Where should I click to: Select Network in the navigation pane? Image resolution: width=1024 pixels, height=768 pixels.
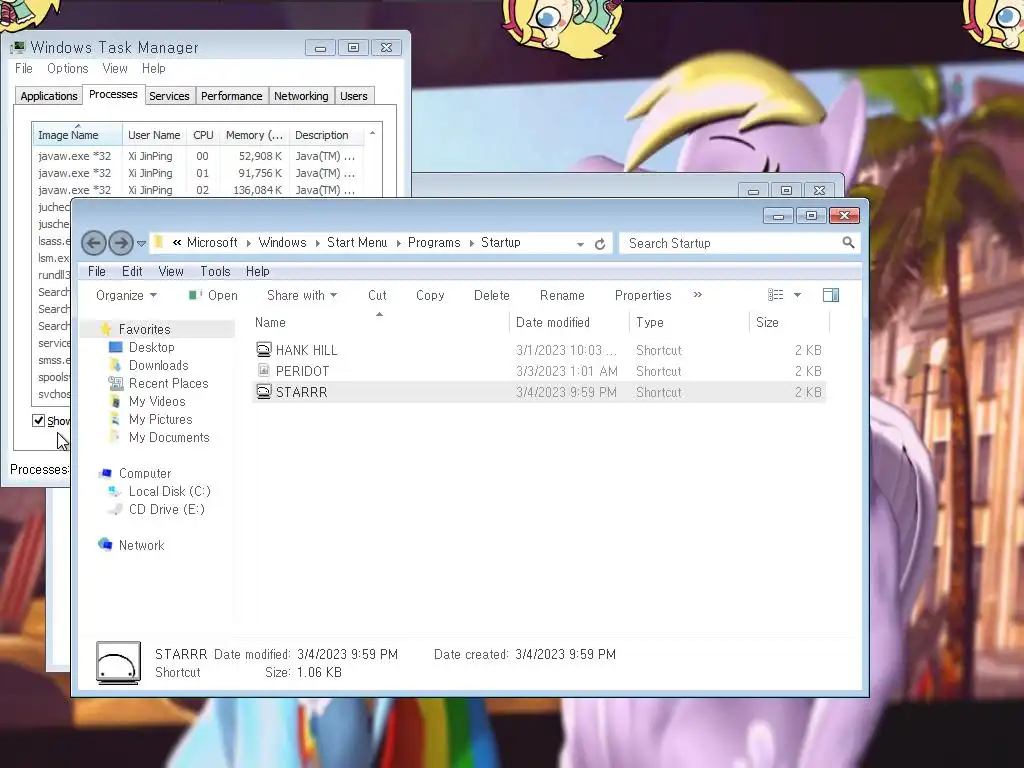[141, 545]
